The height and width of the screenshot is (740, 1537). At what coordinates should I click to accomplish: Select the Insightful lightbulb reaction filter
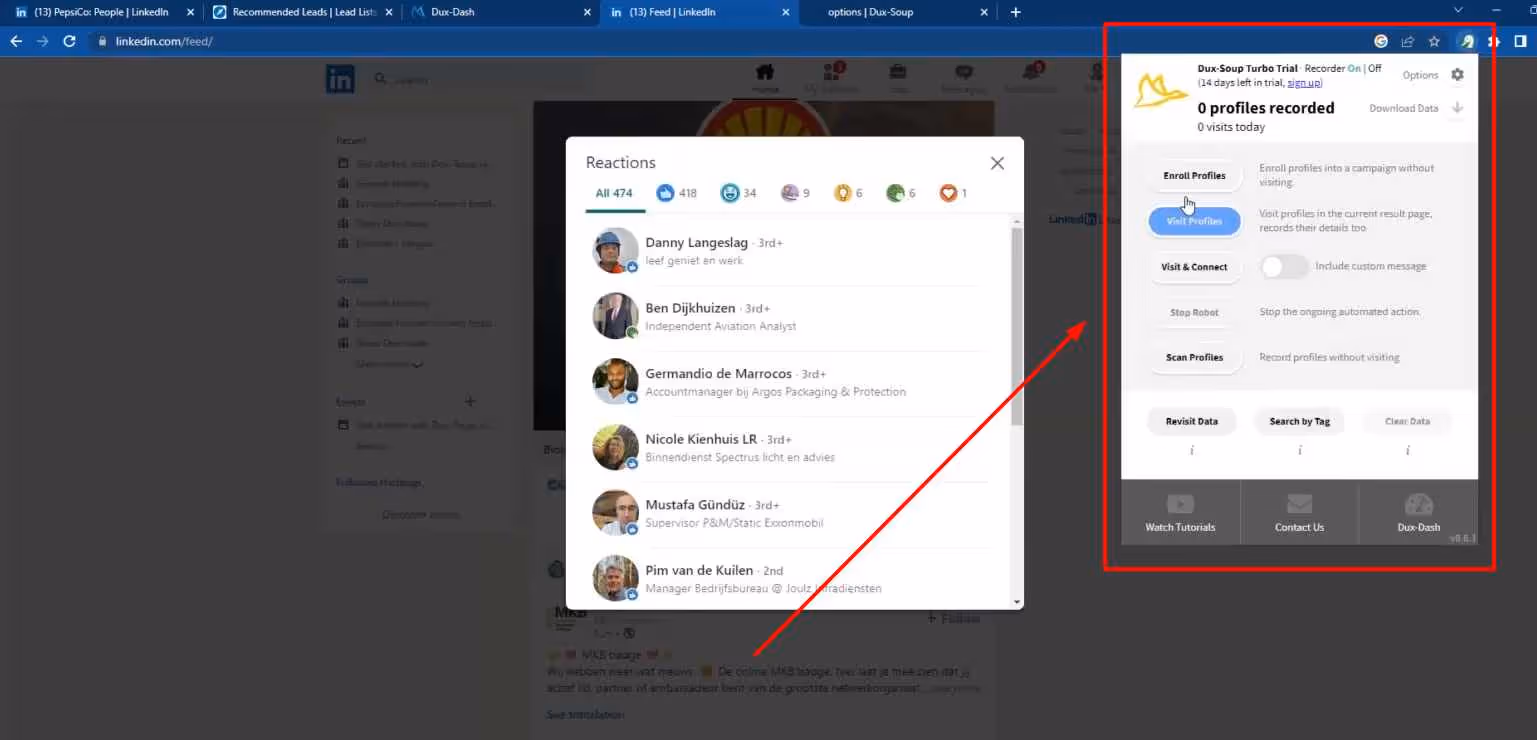coord(841,193)
